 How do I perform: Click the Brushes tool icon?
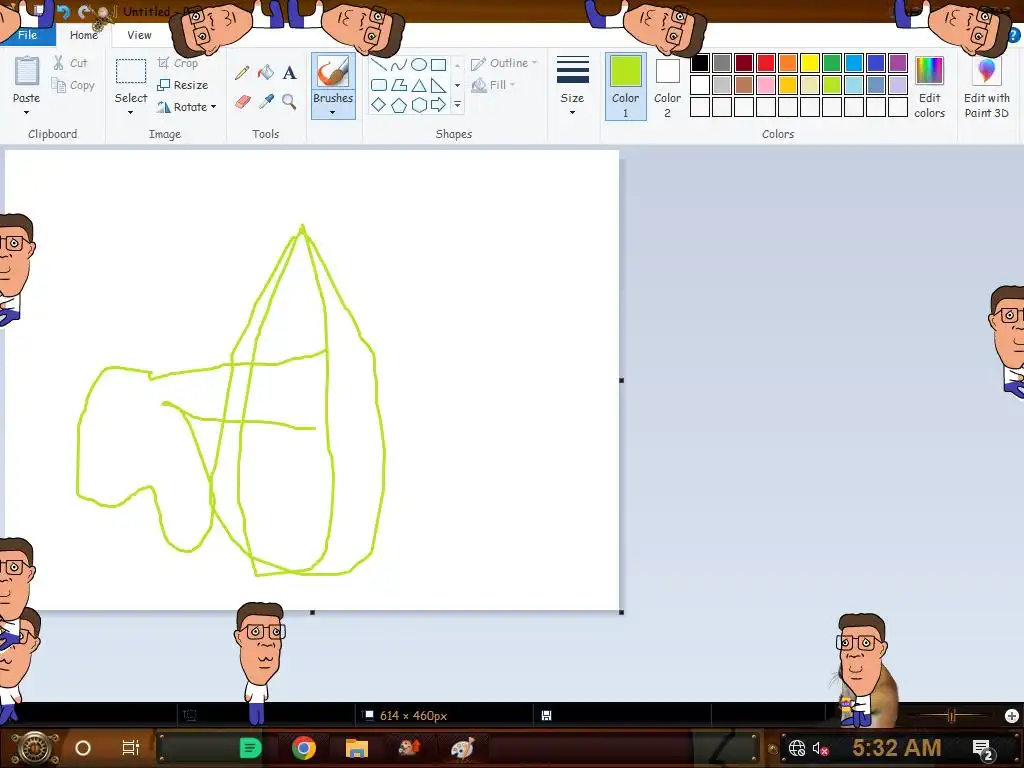pos(333,71)
